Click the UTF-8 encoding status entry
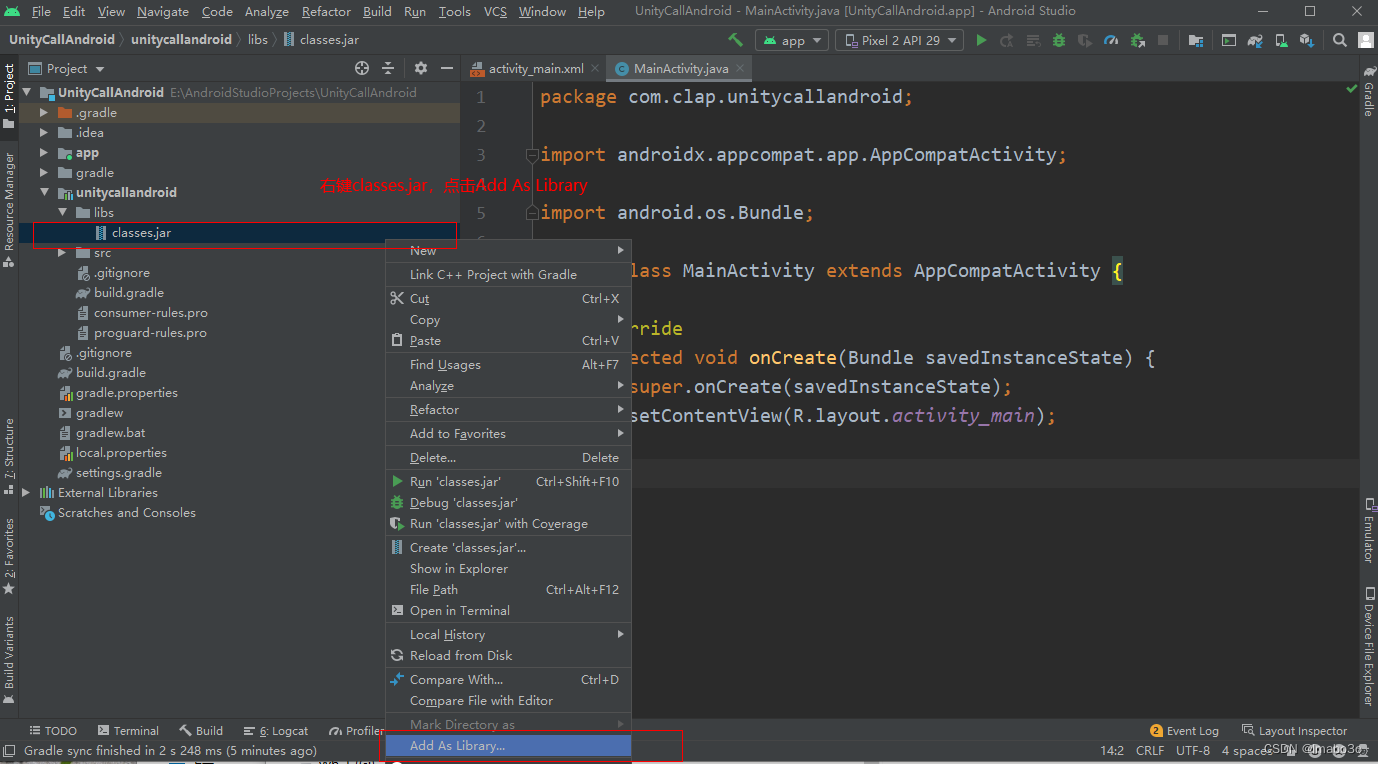 (x=1193, y=751)
